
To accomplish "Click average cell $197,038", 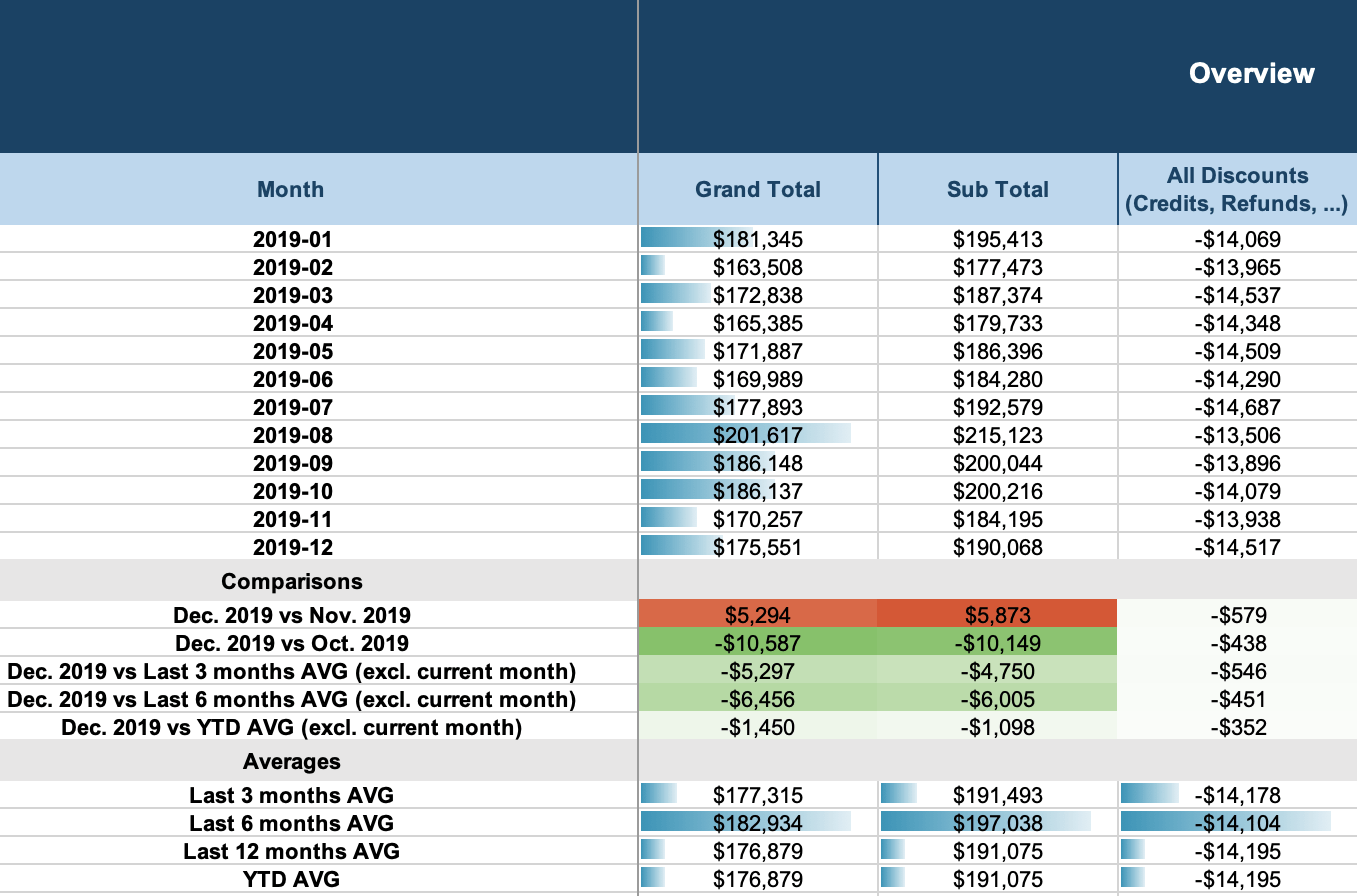I will click(x=998, y=823).
